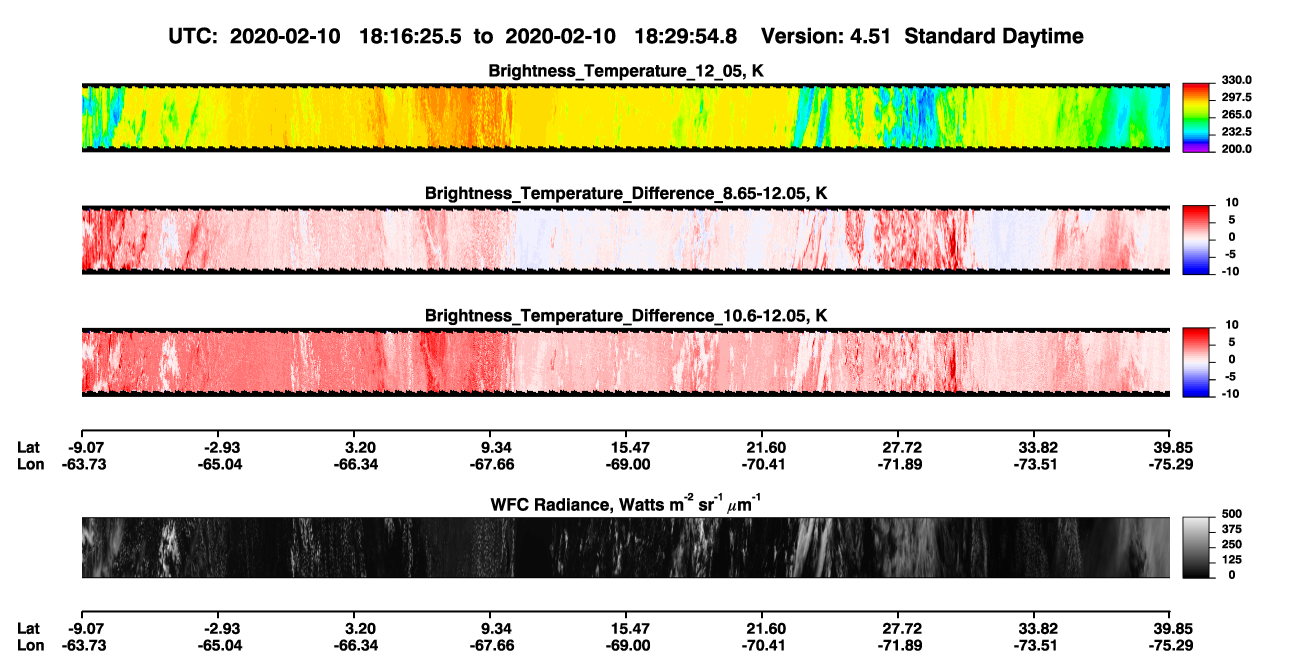The width and height of the screenshot is (1300, 667).
Task: Click upper axis longitude label -69.00
Action: [630, 464]
